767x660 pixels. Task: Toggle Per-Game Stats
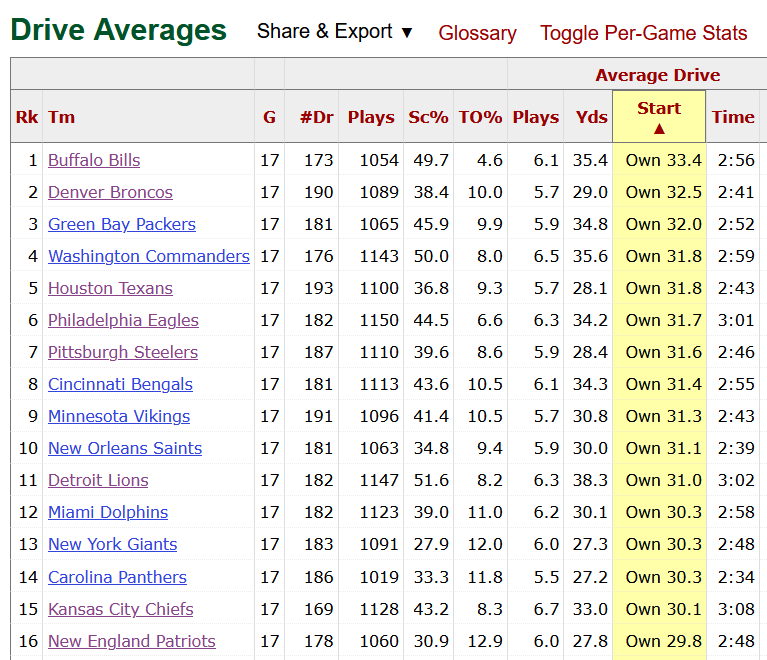643,33
